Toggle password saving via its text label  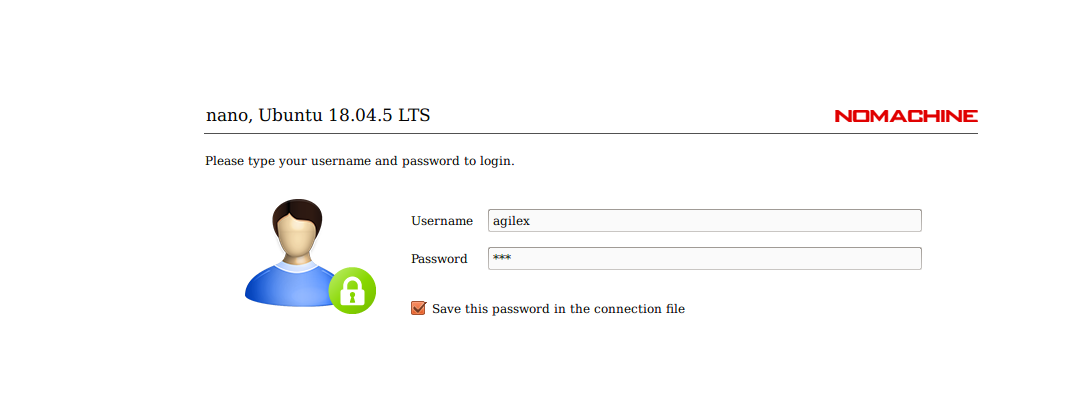pyautogui.click(x=558, y=309)
